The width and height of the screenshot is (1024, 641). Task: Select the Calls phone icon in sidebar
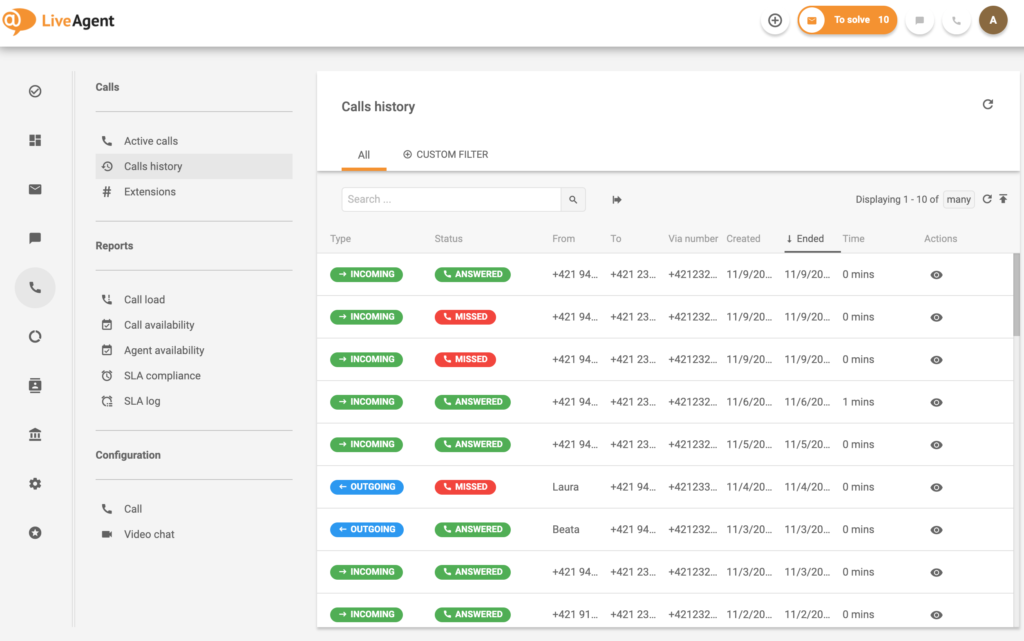(x=35, y=287)
